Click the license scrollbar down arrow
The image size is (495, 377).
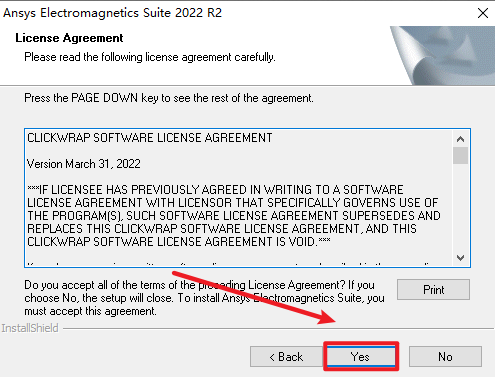[x=460, y=258]
